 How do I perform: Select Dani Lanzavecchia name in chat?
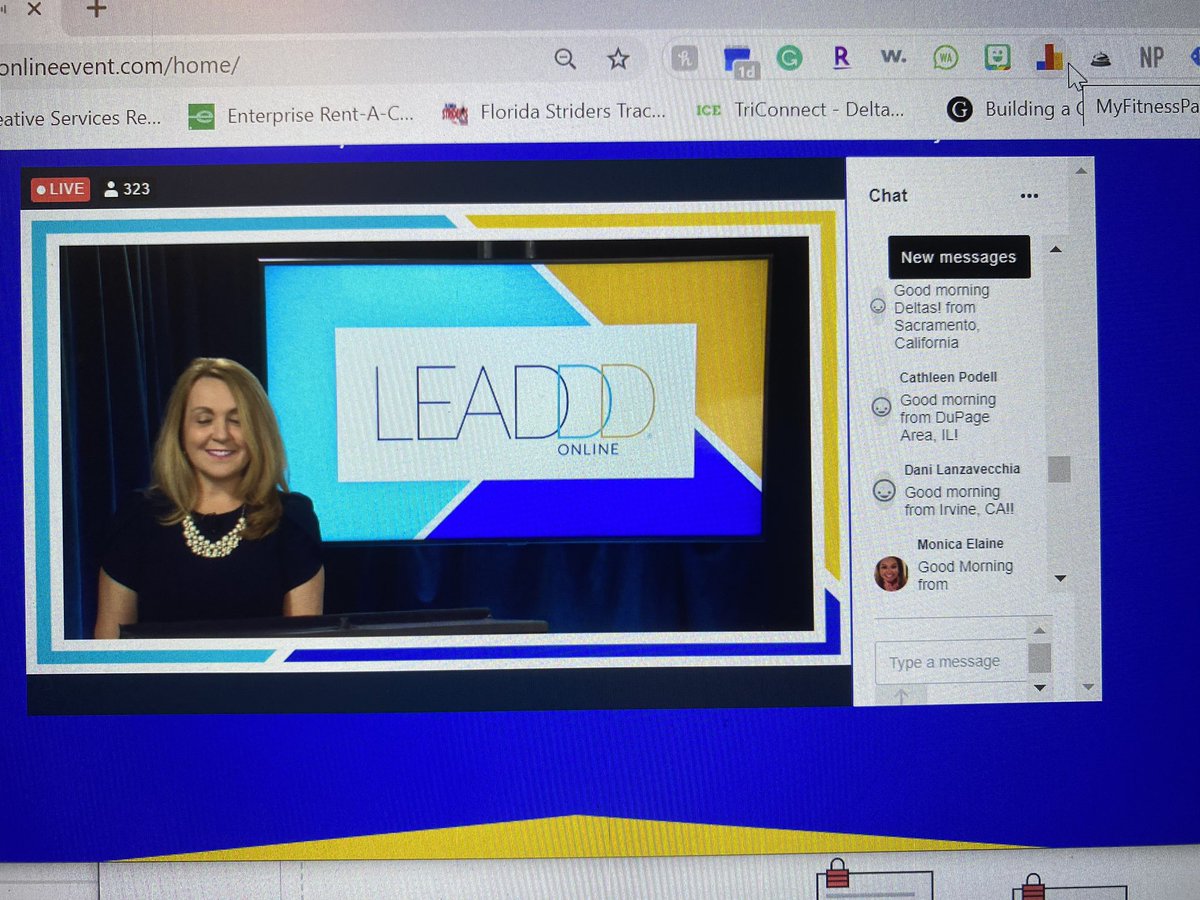click(962, 469)
